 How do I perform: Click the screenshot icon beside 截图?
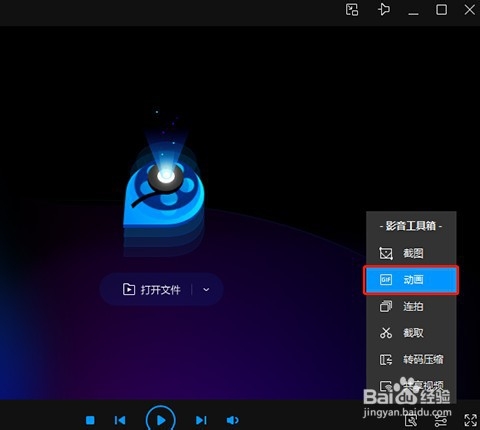[x=386, y=253]
